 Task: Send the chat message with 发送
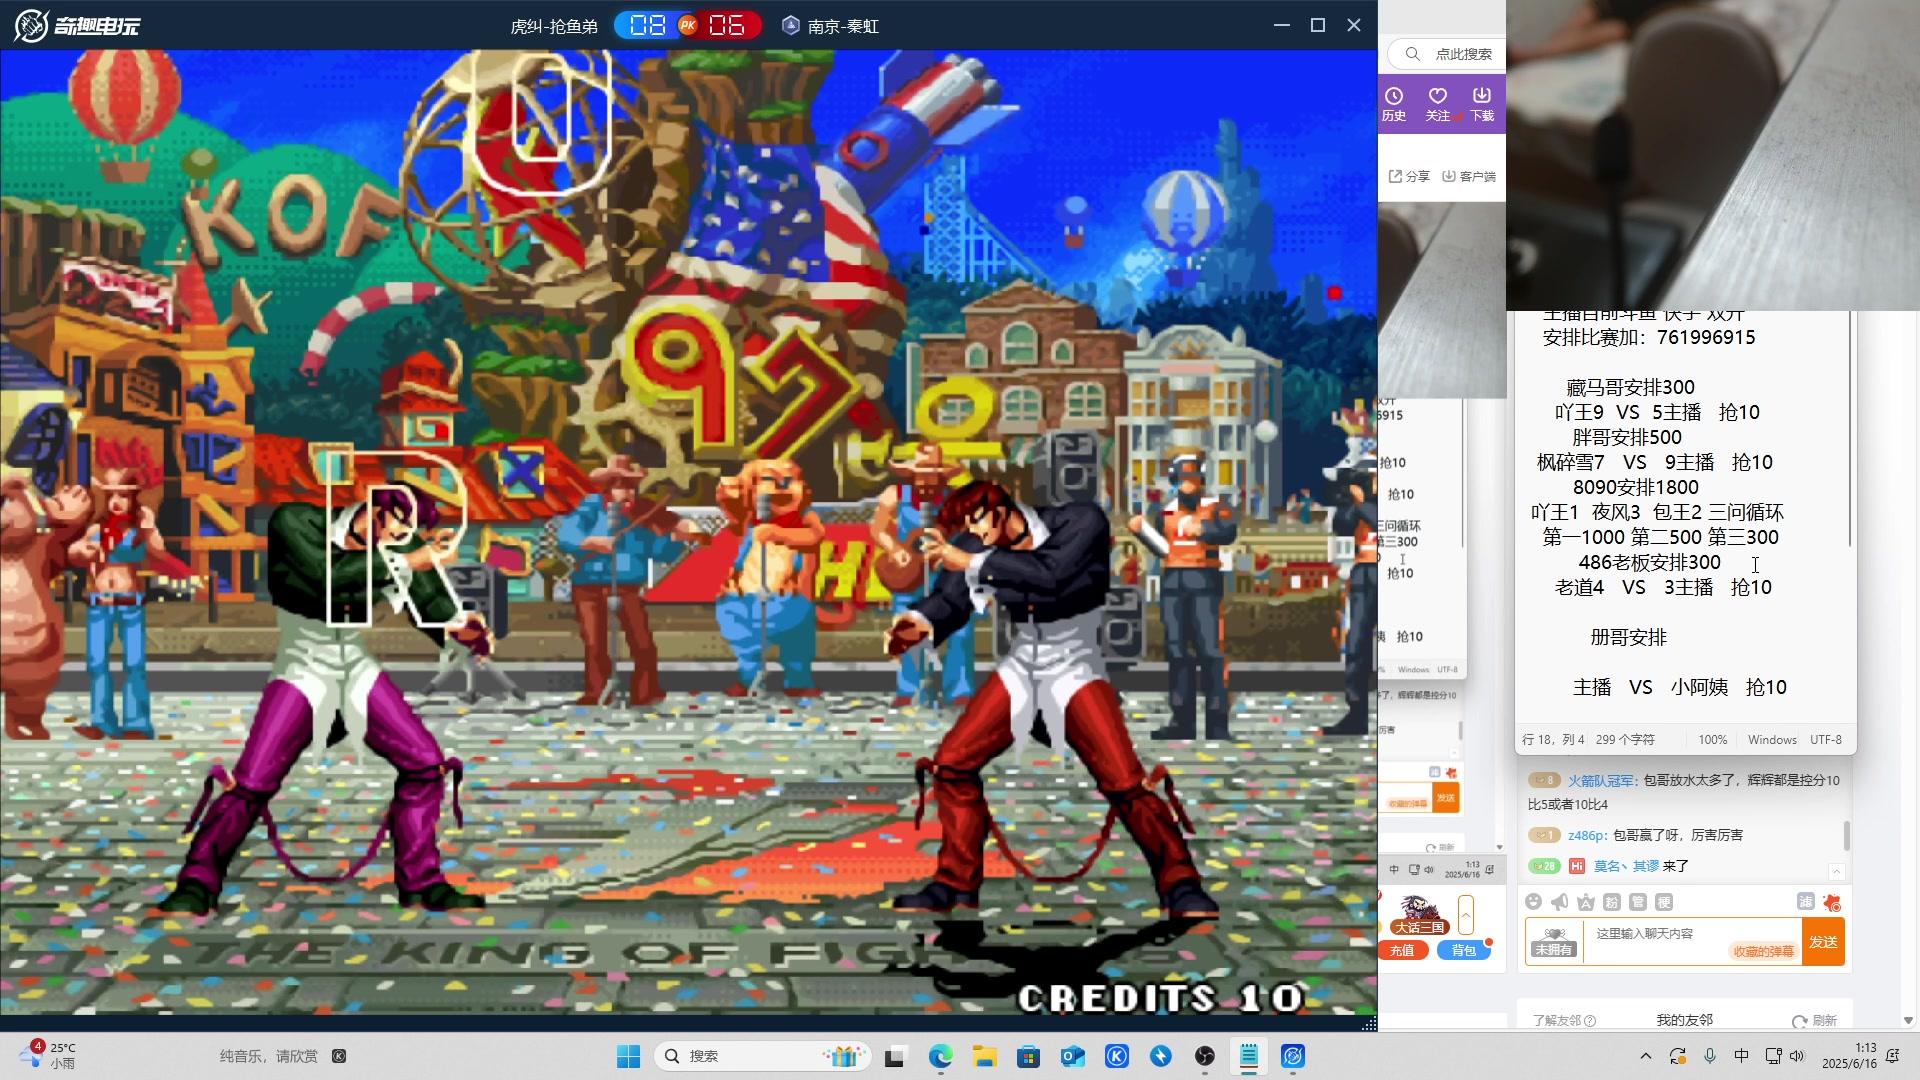1823,942
